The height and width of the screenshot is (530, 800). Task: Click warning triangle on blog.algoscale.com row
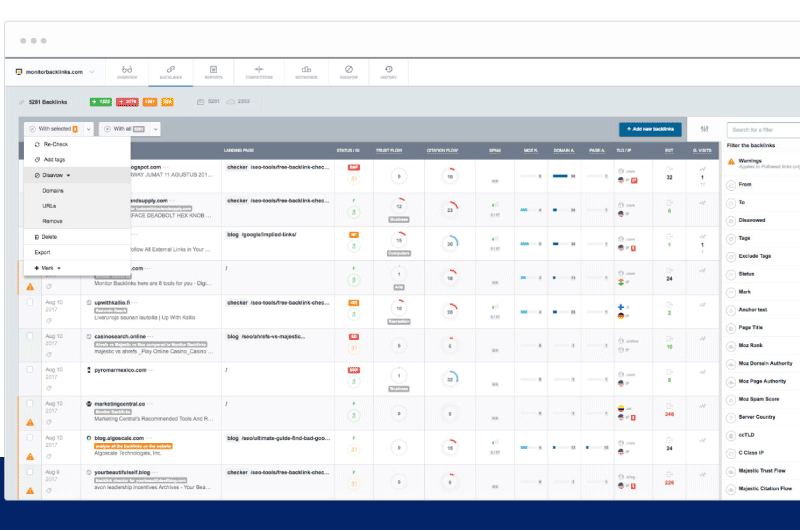(x=30, y=457)
